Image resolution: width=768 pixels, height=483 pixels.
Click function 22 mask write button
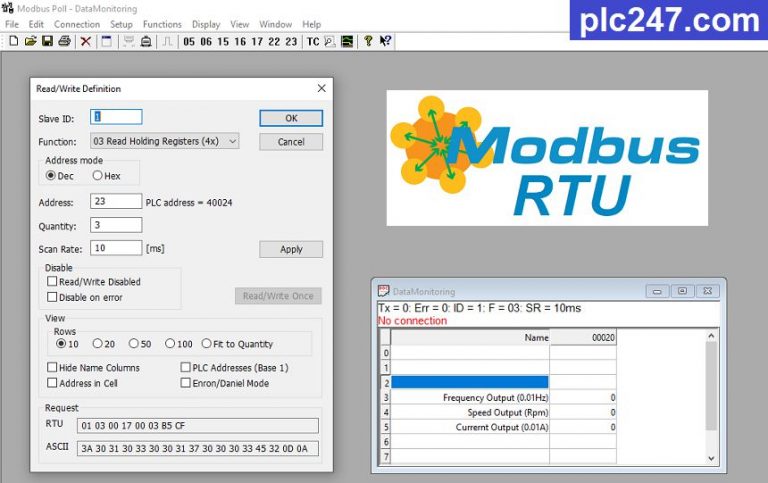click(x=274, y=42)
